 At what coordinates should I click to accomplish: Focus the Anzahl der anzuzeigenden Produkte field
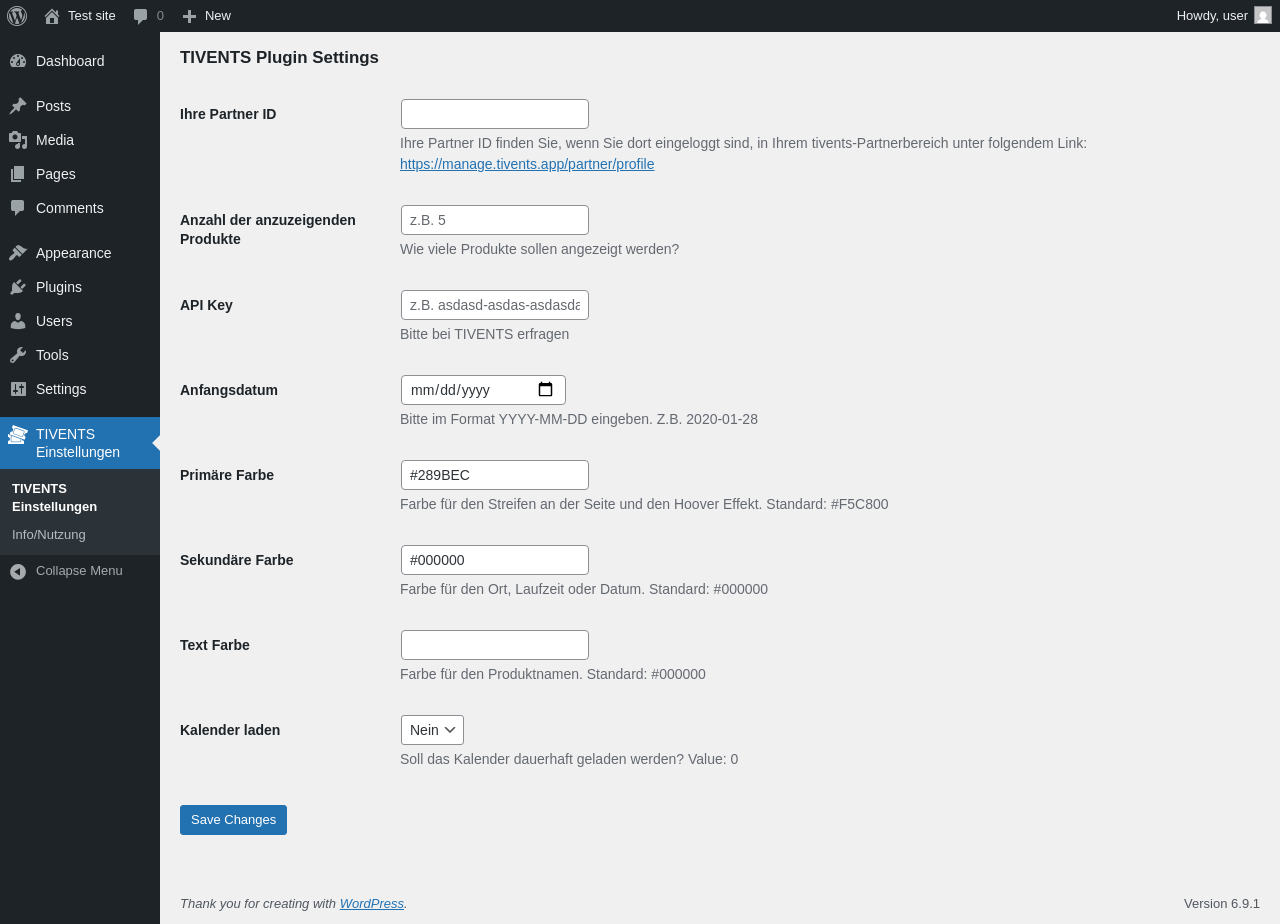point(495,220)
